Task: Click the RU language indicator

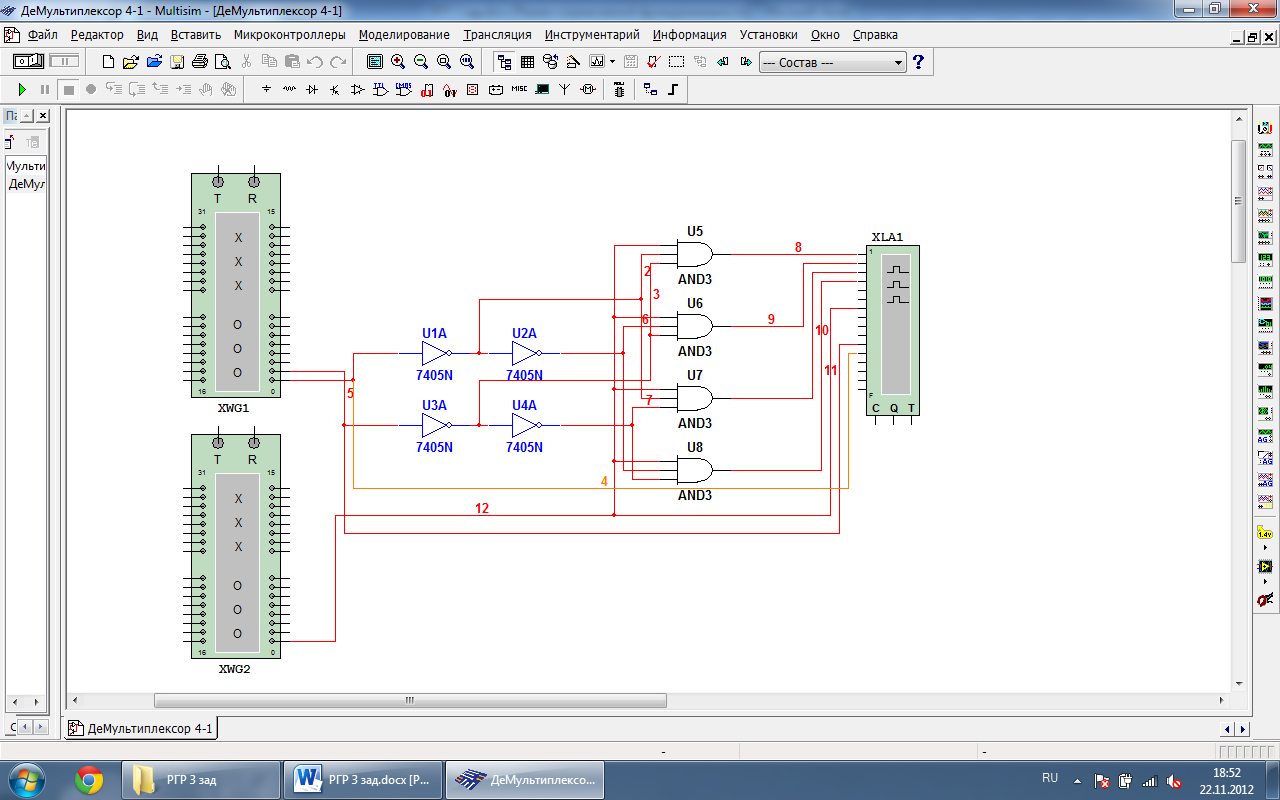Action: 1050,778
